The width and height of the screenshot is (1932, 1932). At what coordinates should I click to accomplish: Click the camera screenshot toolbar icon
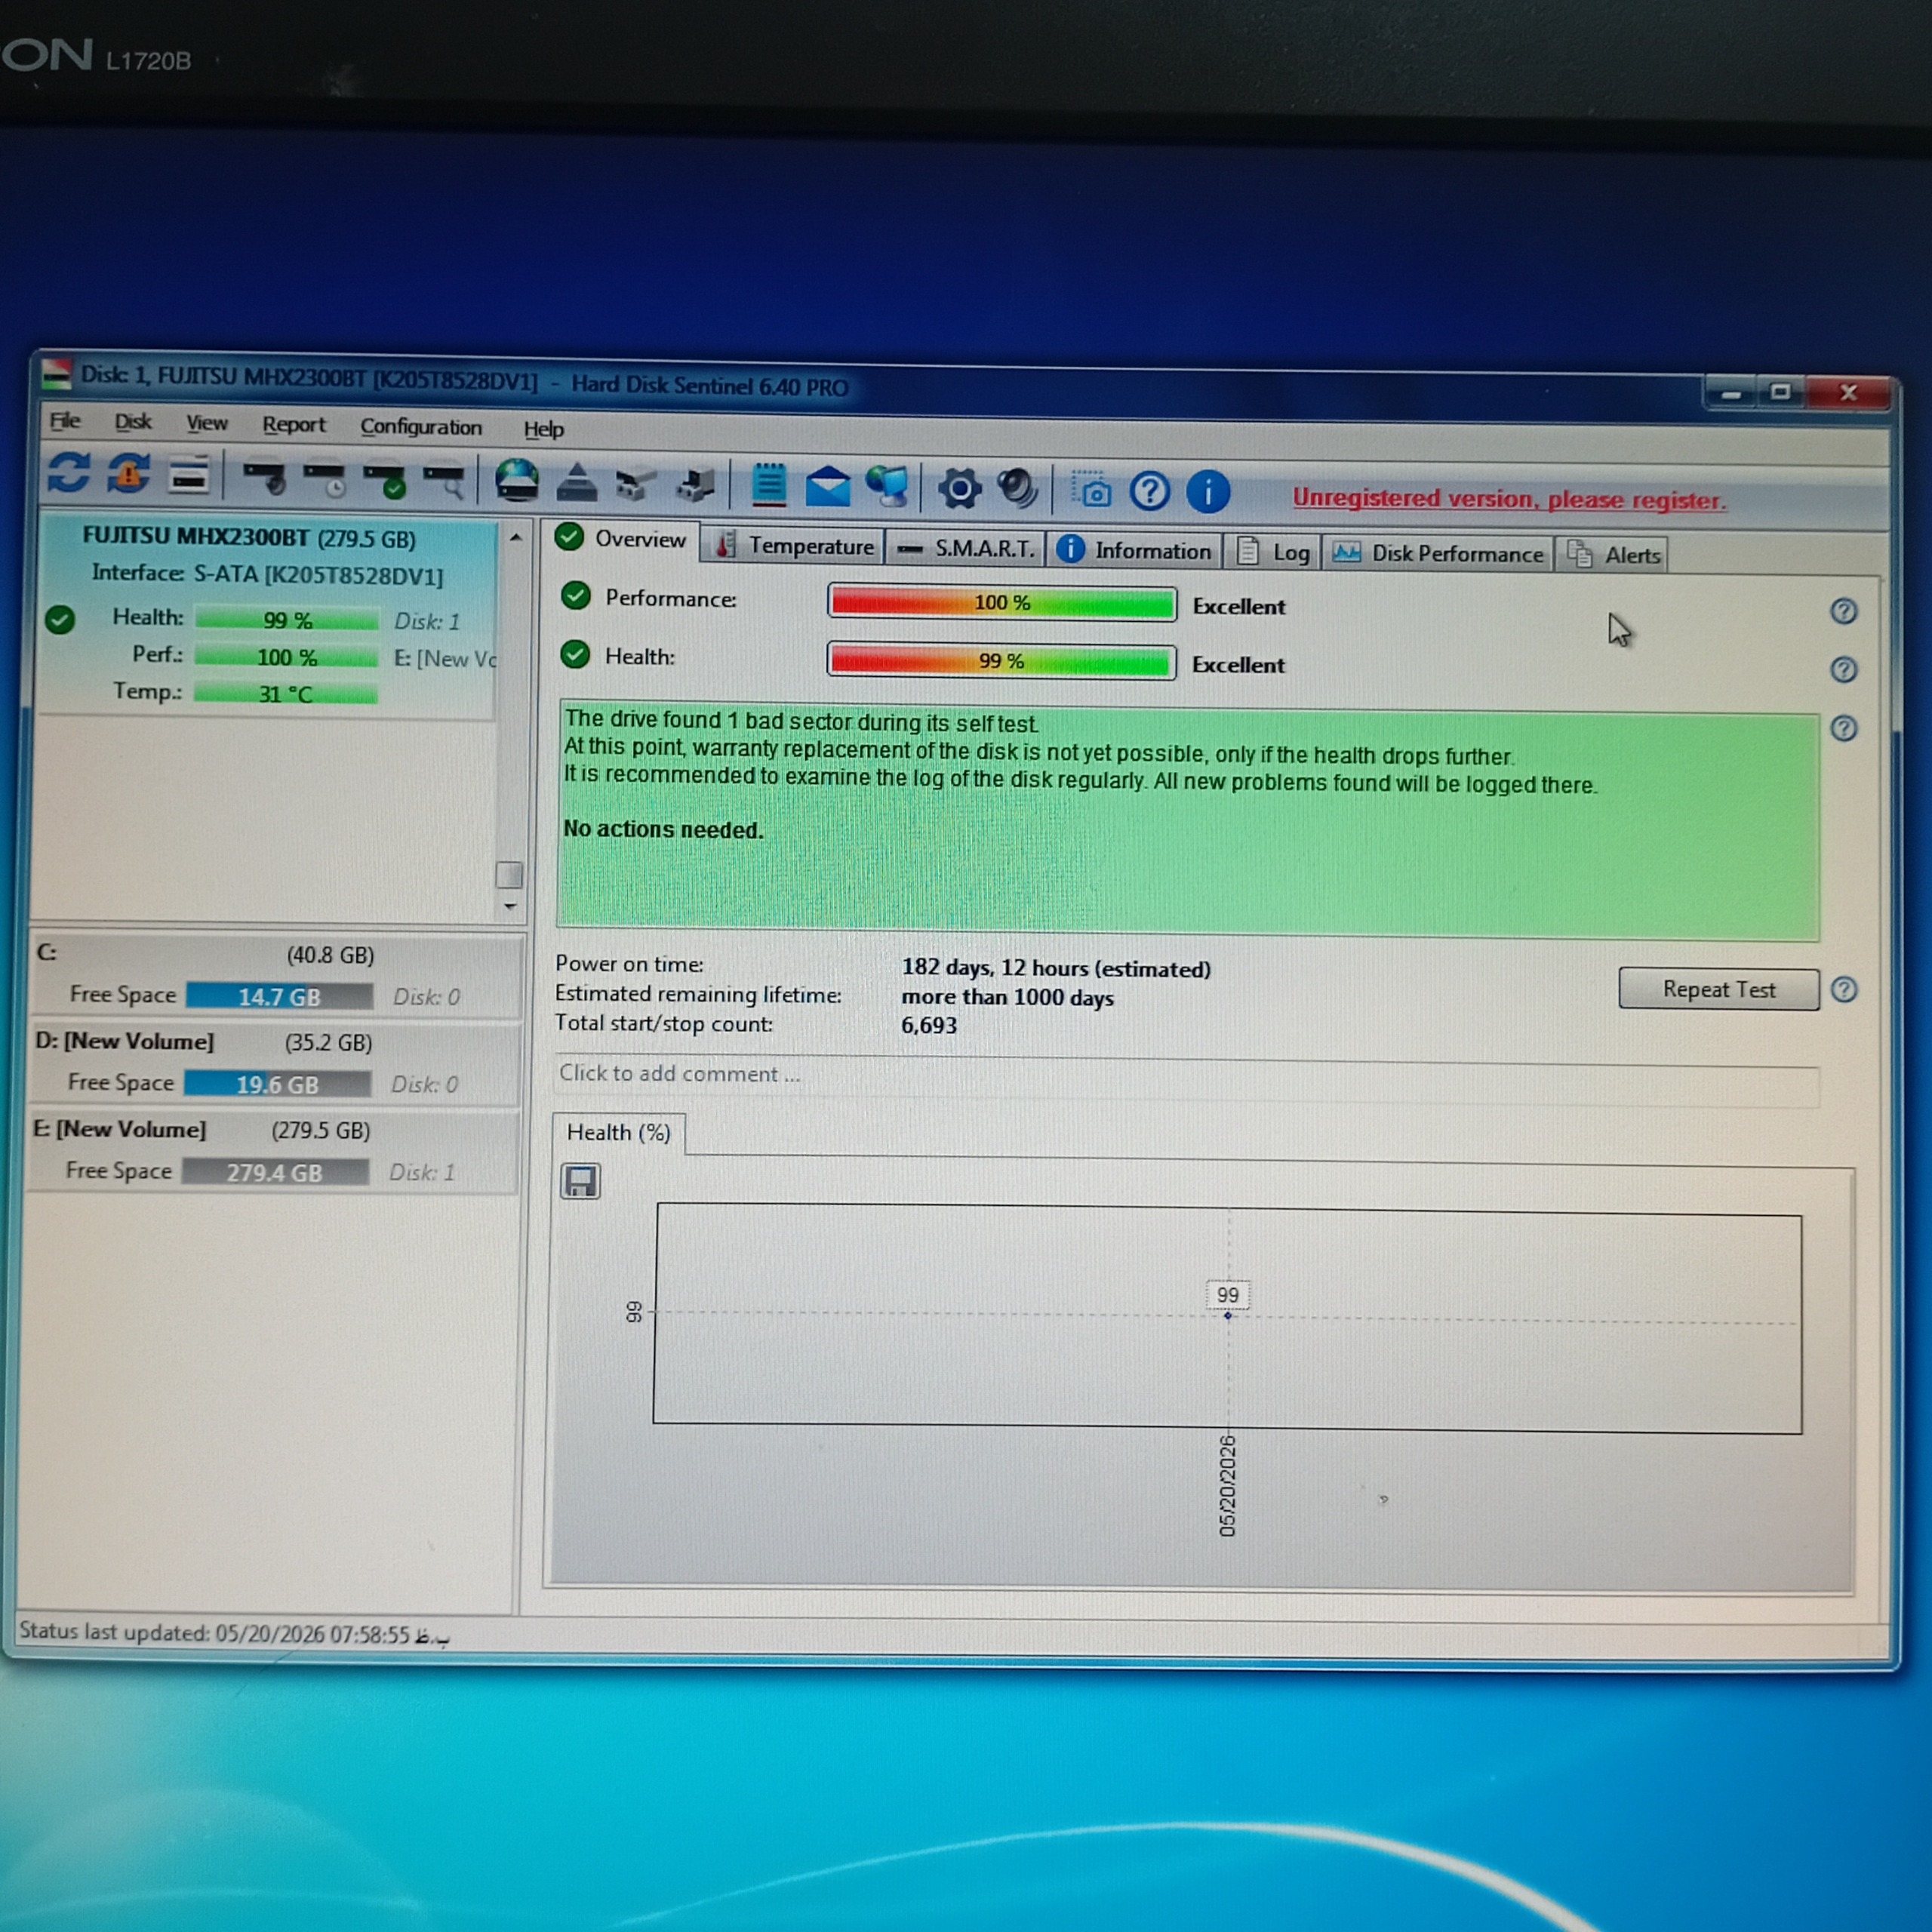(x=1092, y=491)
